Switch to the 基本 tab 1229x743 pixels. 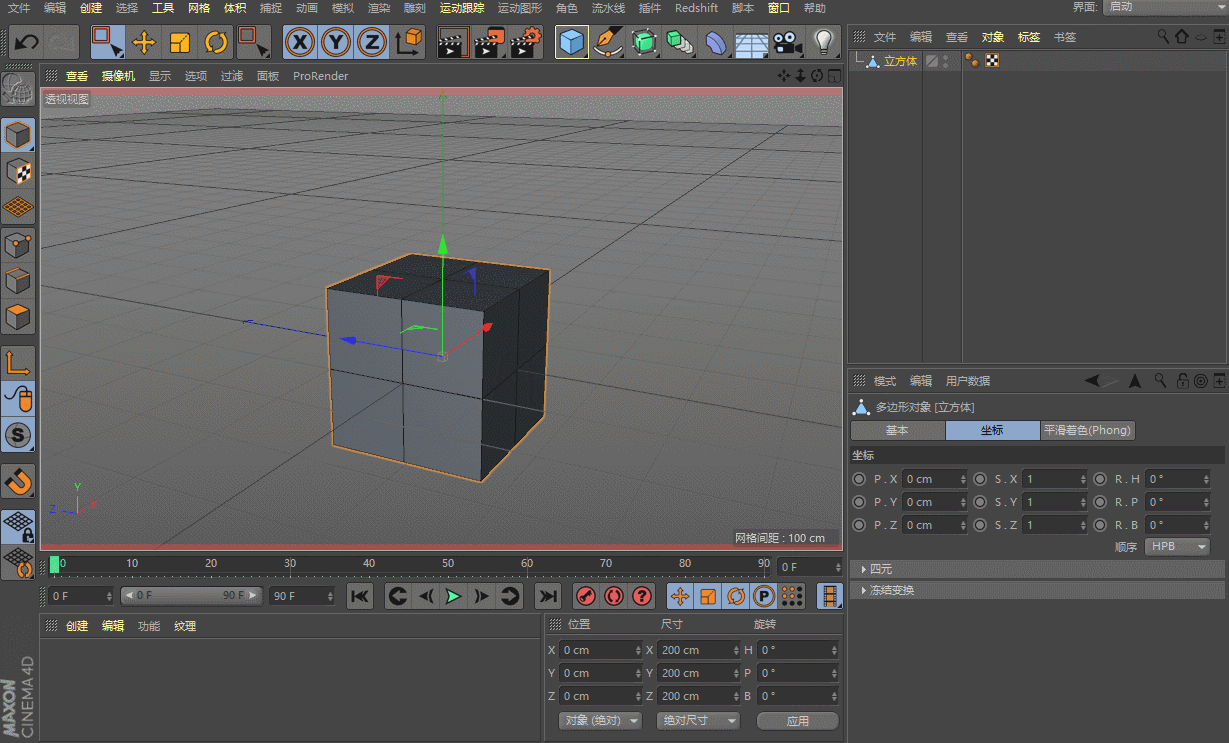tap(897, 431)
